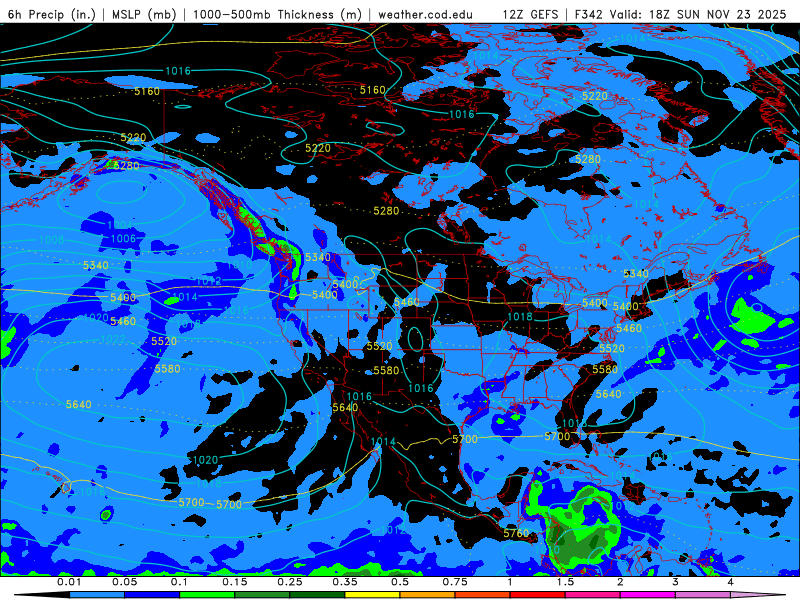Click the '0.75' legend value
The image size is (800, 600).
[455, 582]
